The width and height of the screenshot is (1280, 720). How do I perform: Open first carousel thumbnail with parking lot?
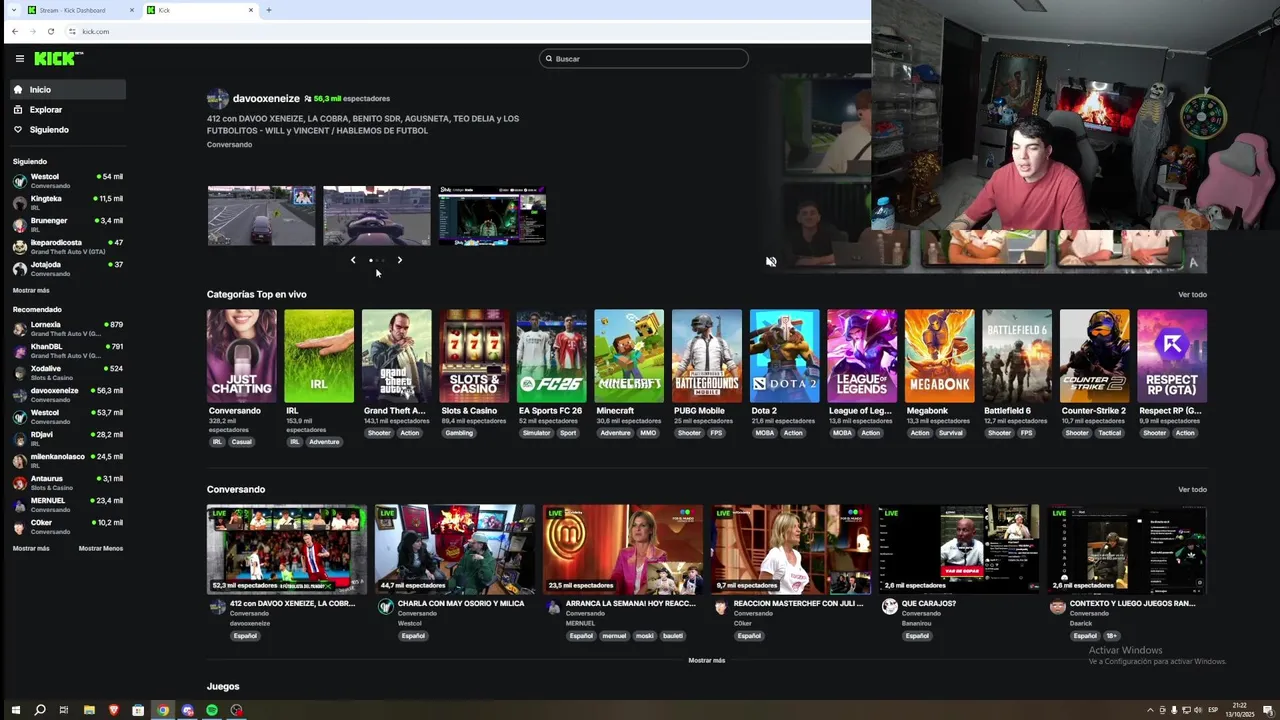pyautogui.click(x=261, y=216)
